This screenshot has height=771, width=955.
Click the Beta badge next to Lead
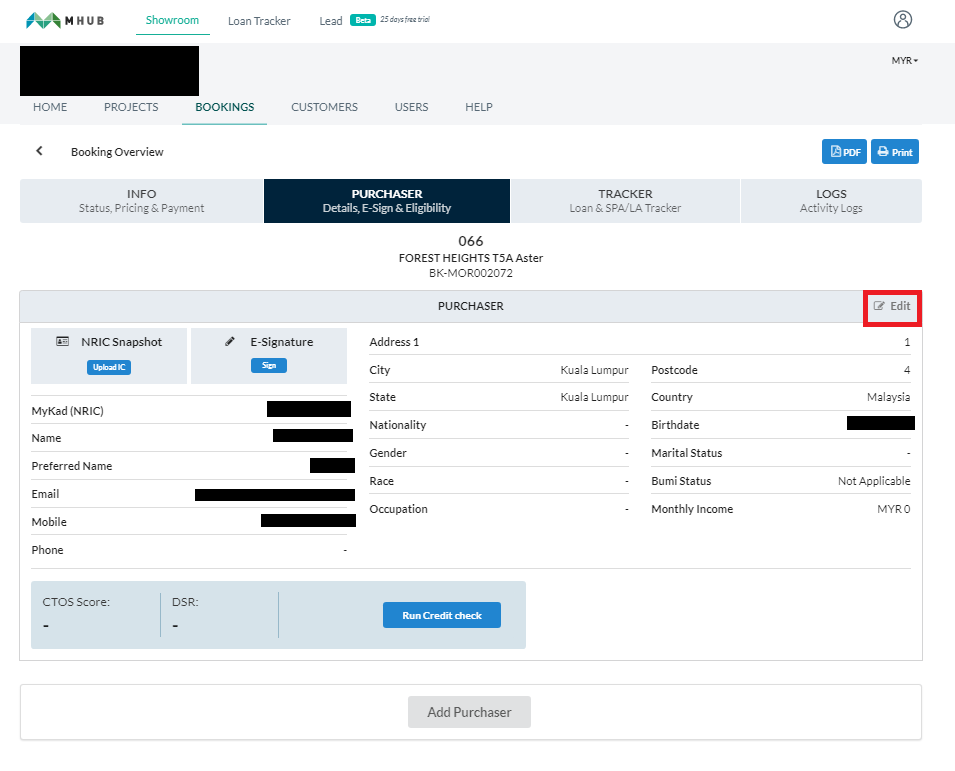coord(362,20)
